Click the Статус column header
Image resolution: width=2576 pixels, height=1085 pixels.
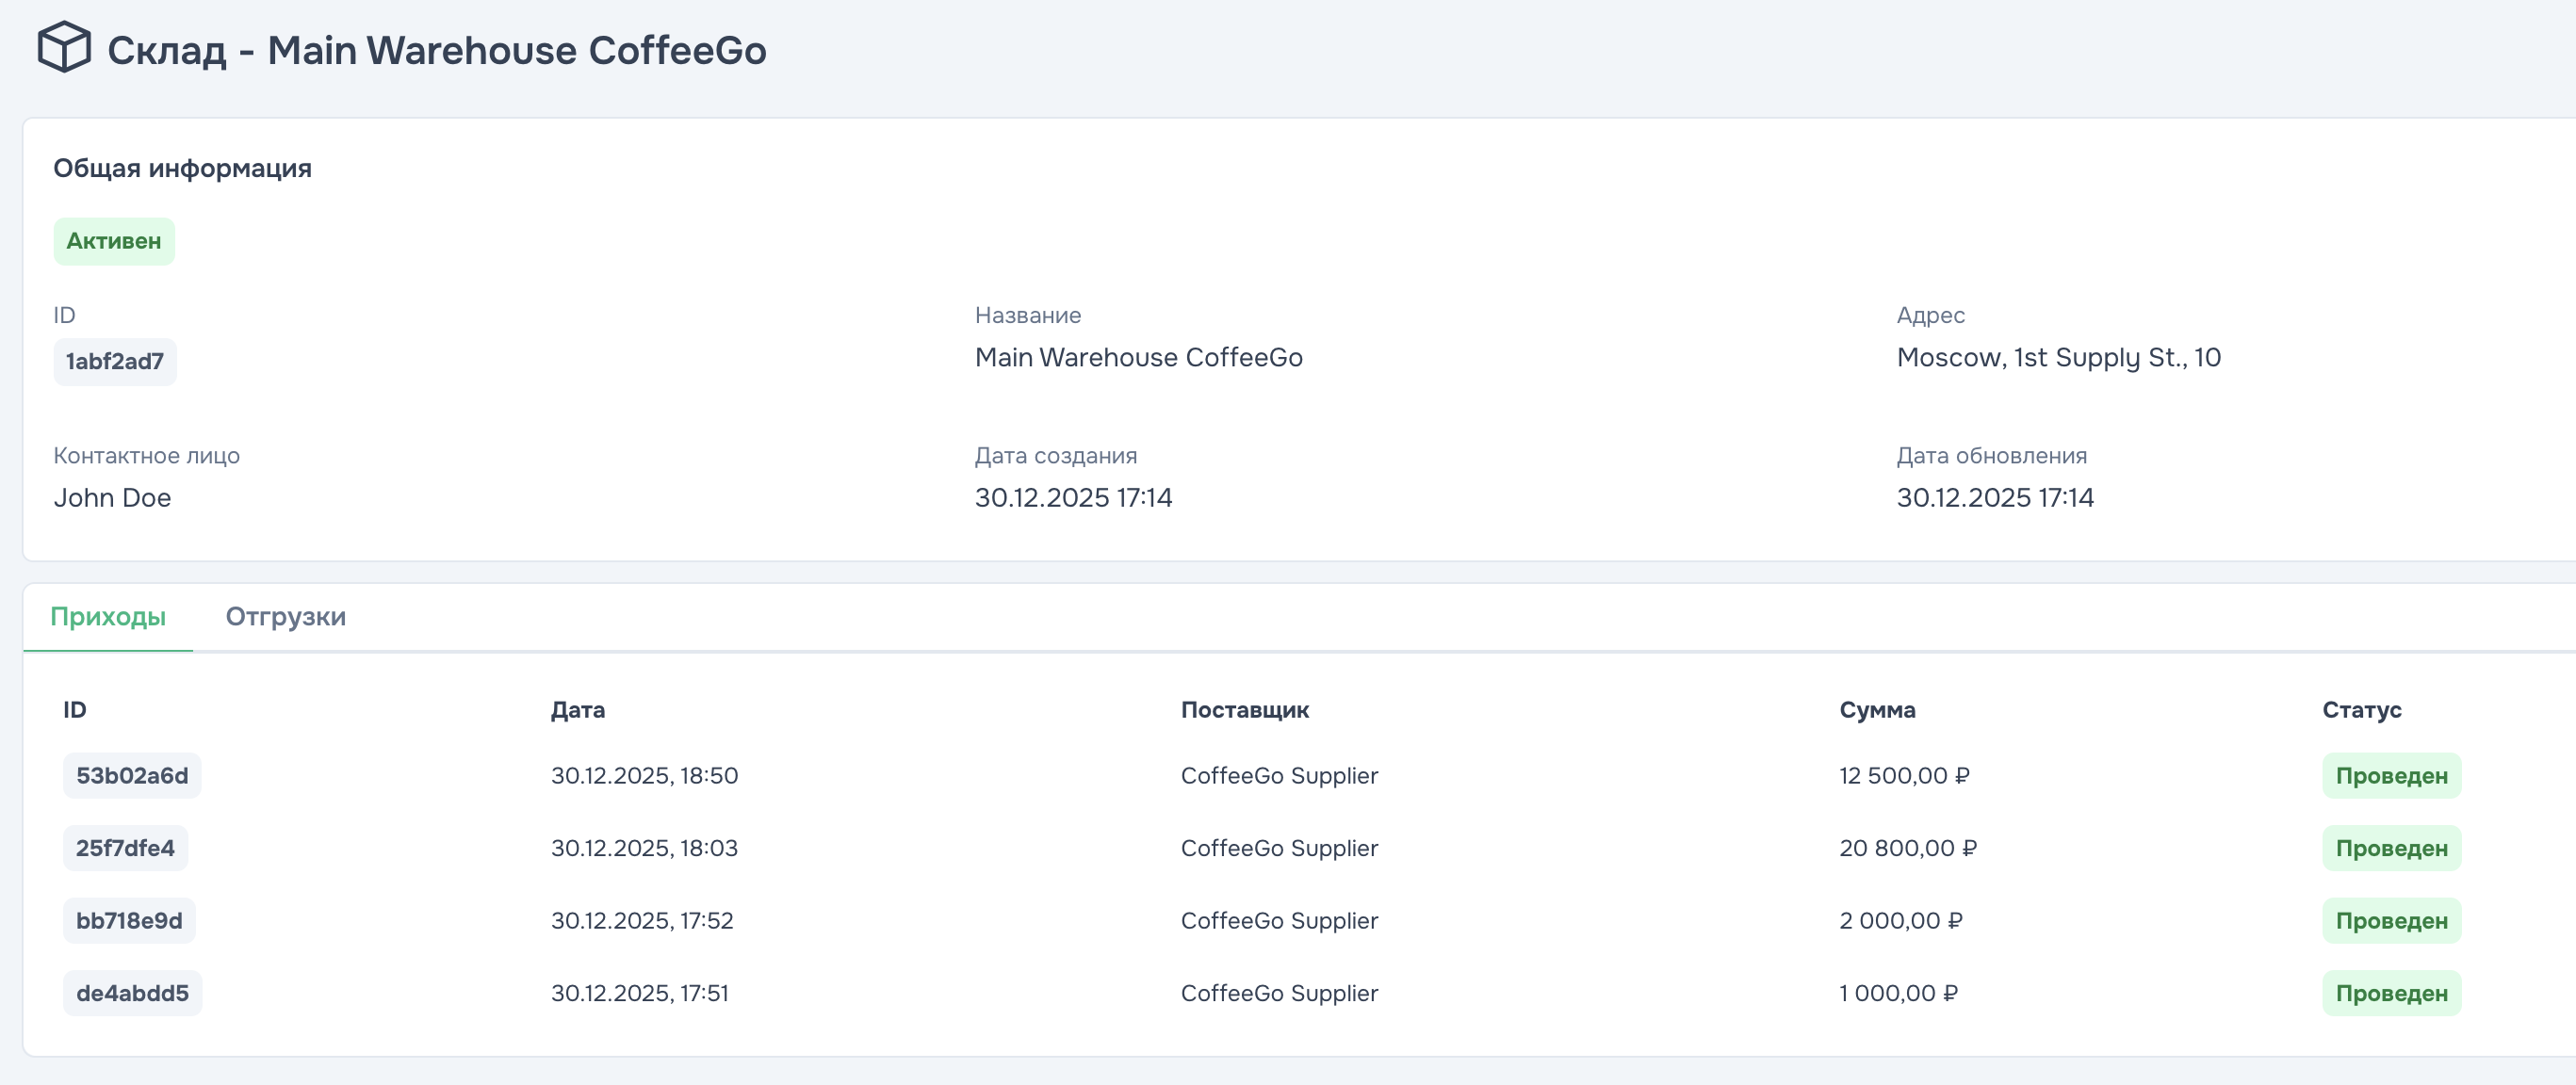coord(2361,710)
